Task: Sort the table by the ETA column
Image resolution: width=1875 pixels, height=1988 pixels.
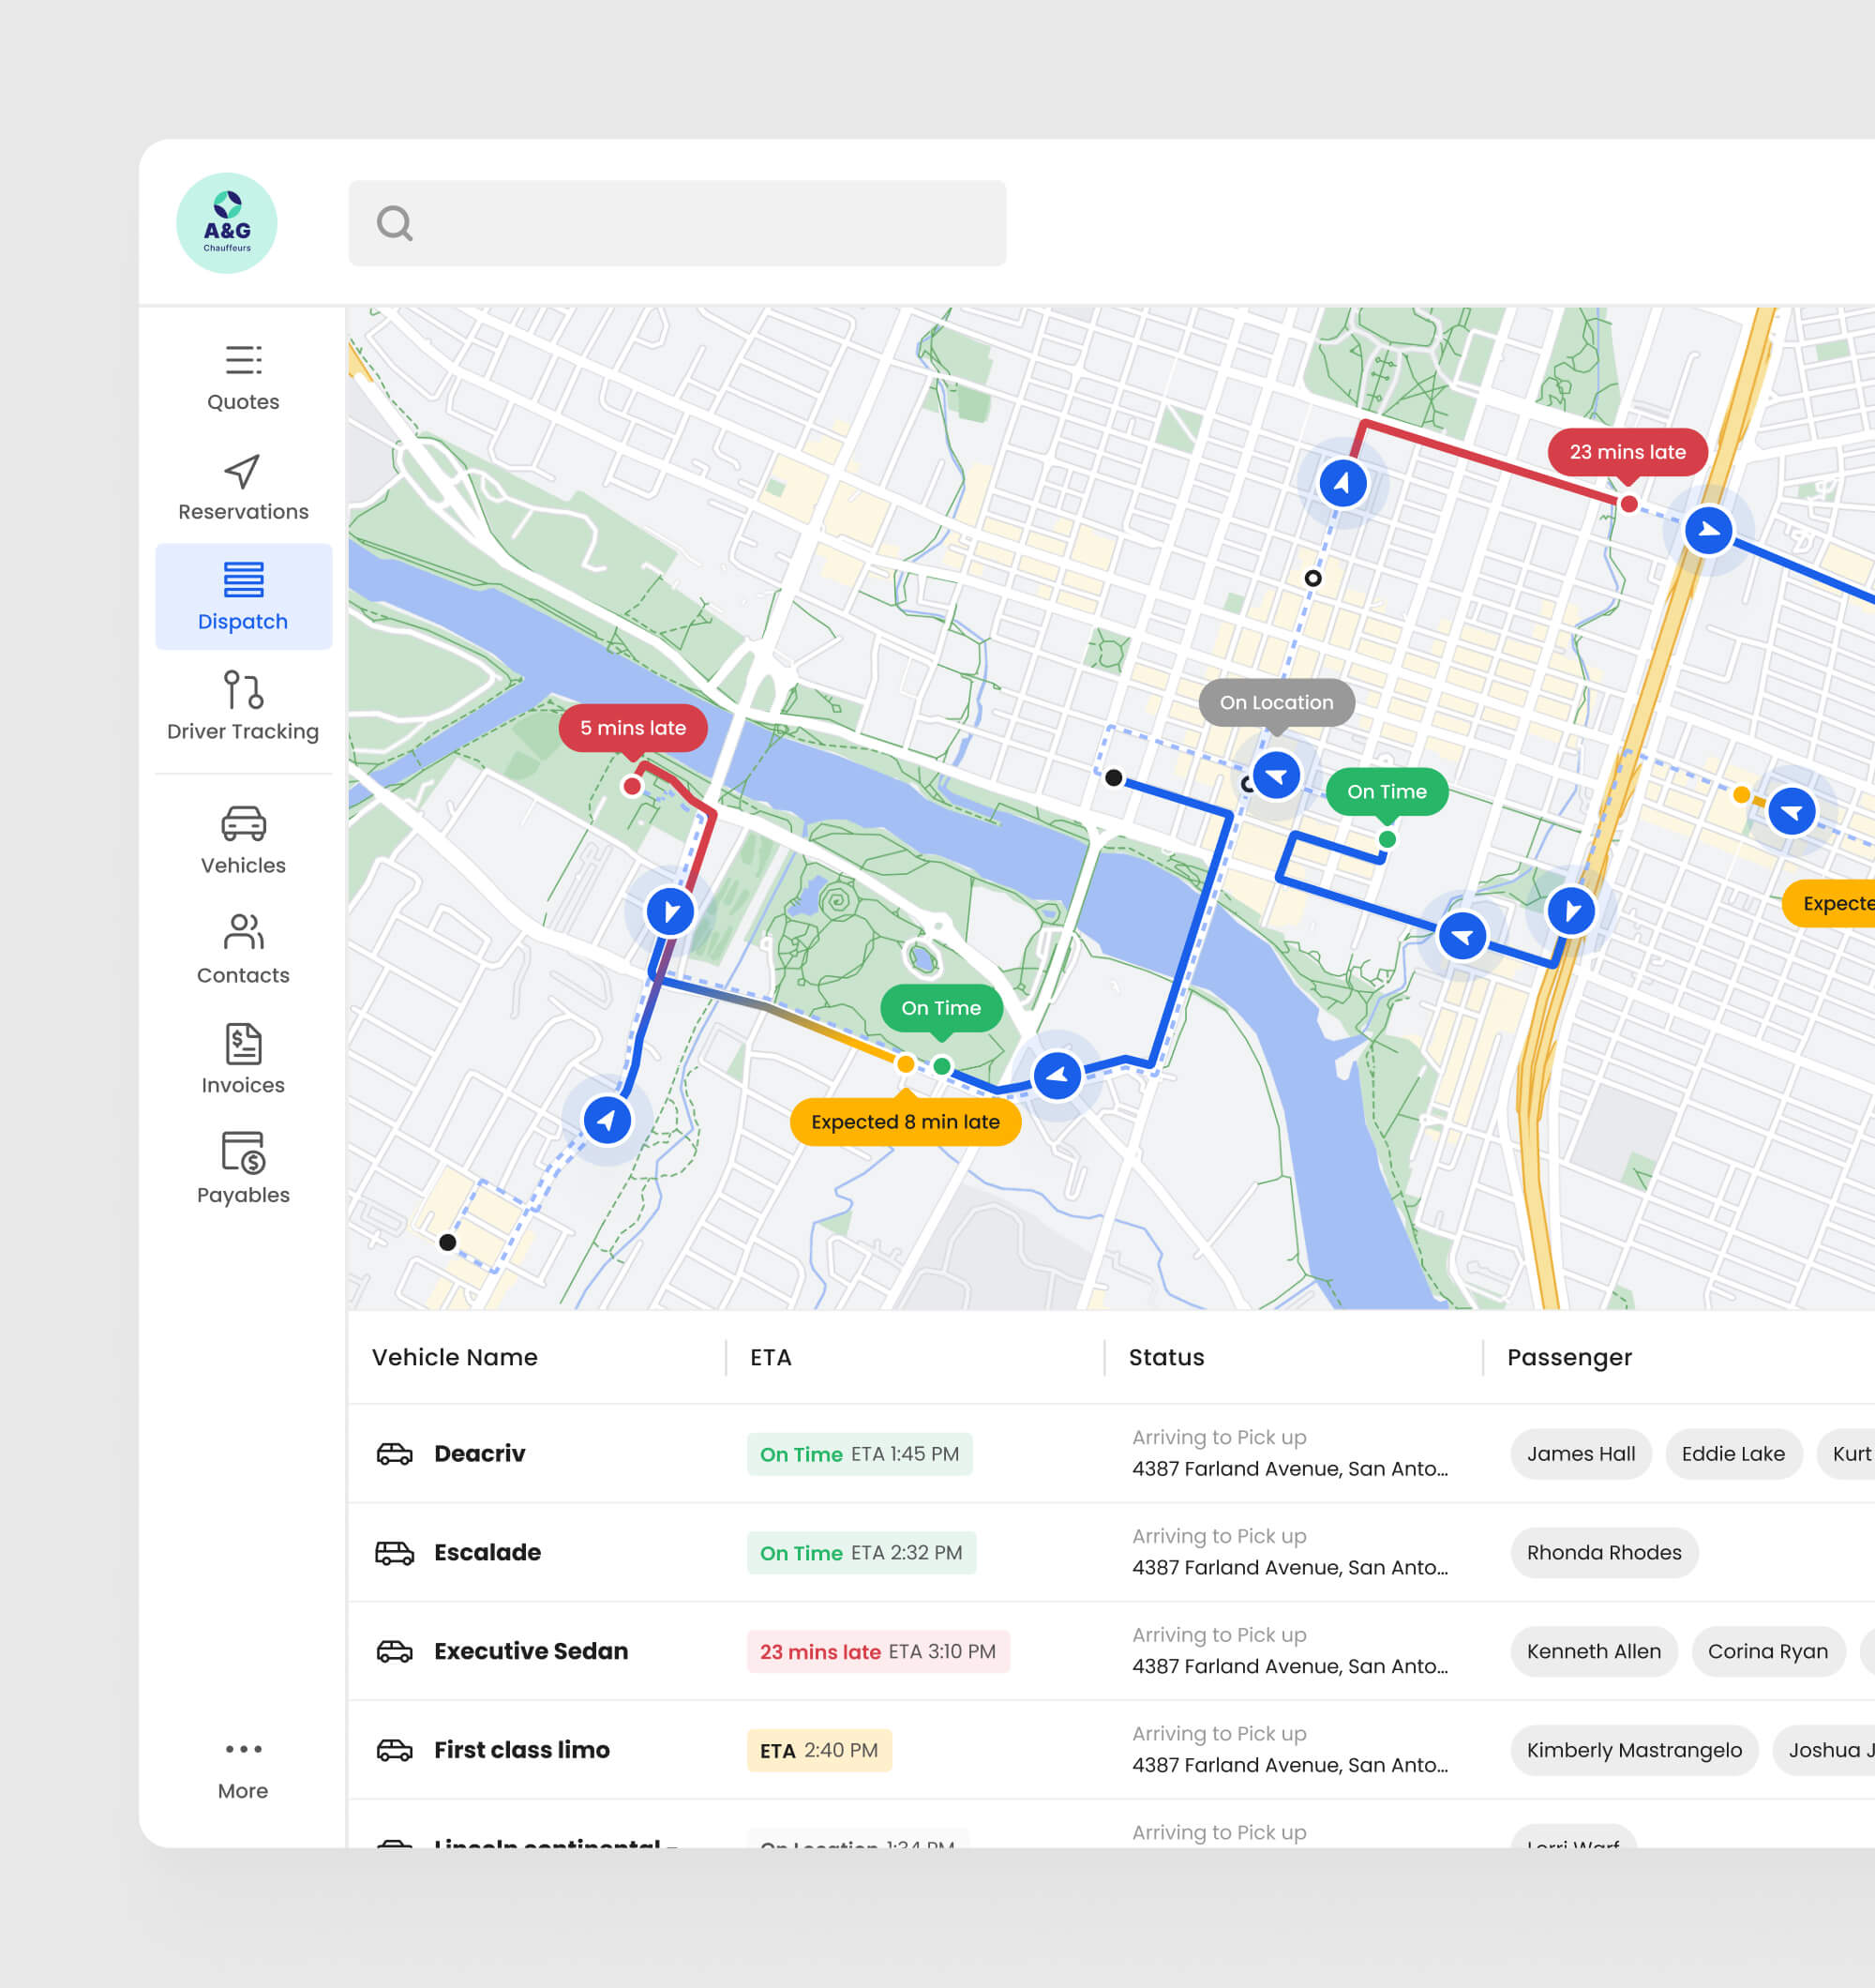Action: (769, 1357)
